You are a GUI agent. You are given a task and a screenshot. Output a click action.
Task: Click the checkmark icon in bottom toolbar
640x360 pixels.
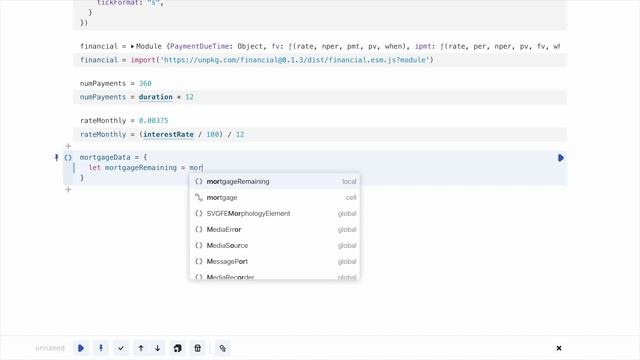tap(121, 348)
